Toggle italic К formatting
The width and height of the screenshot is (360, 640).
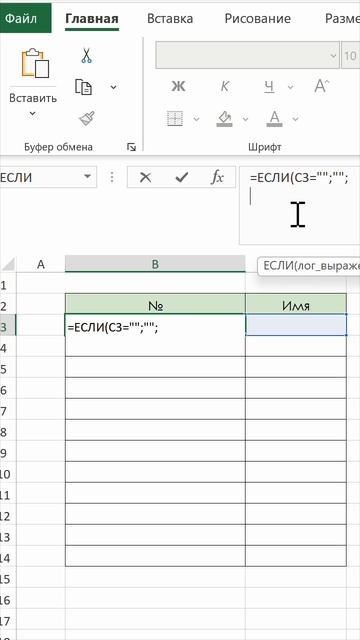coord(224,86)
